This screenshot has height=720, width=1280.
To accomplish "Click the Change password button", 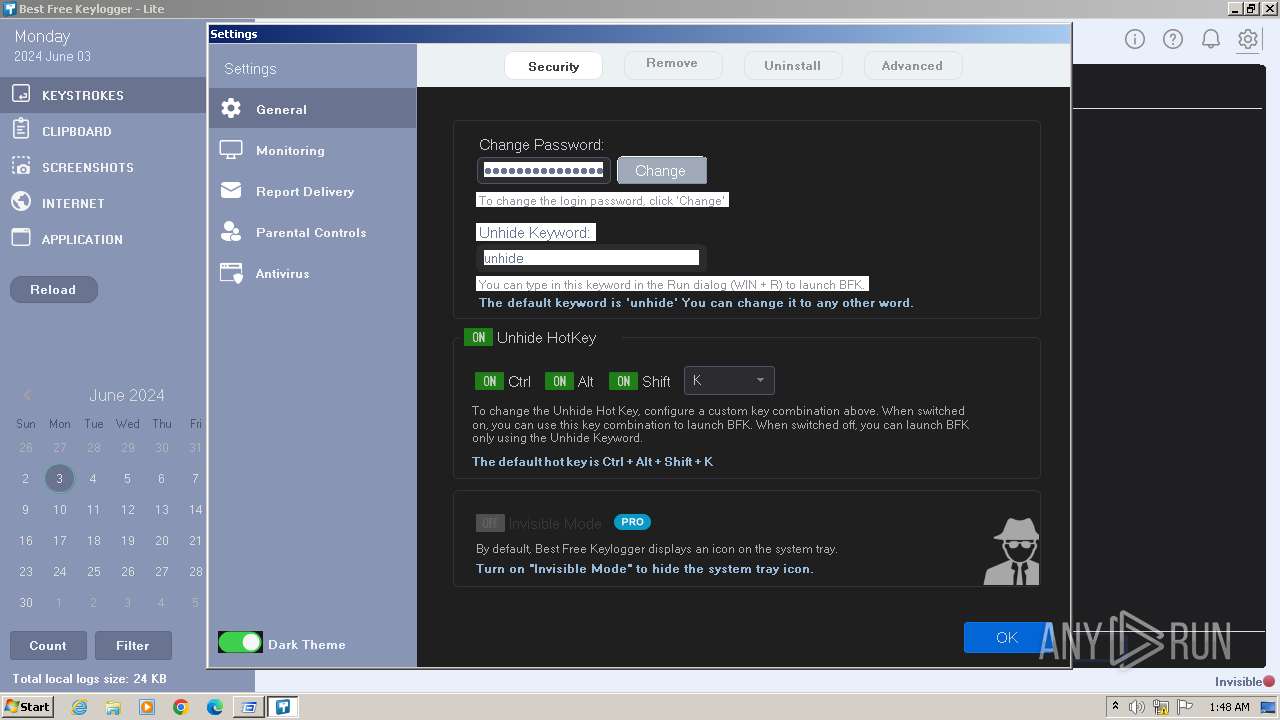I will [x=661, y=170].
